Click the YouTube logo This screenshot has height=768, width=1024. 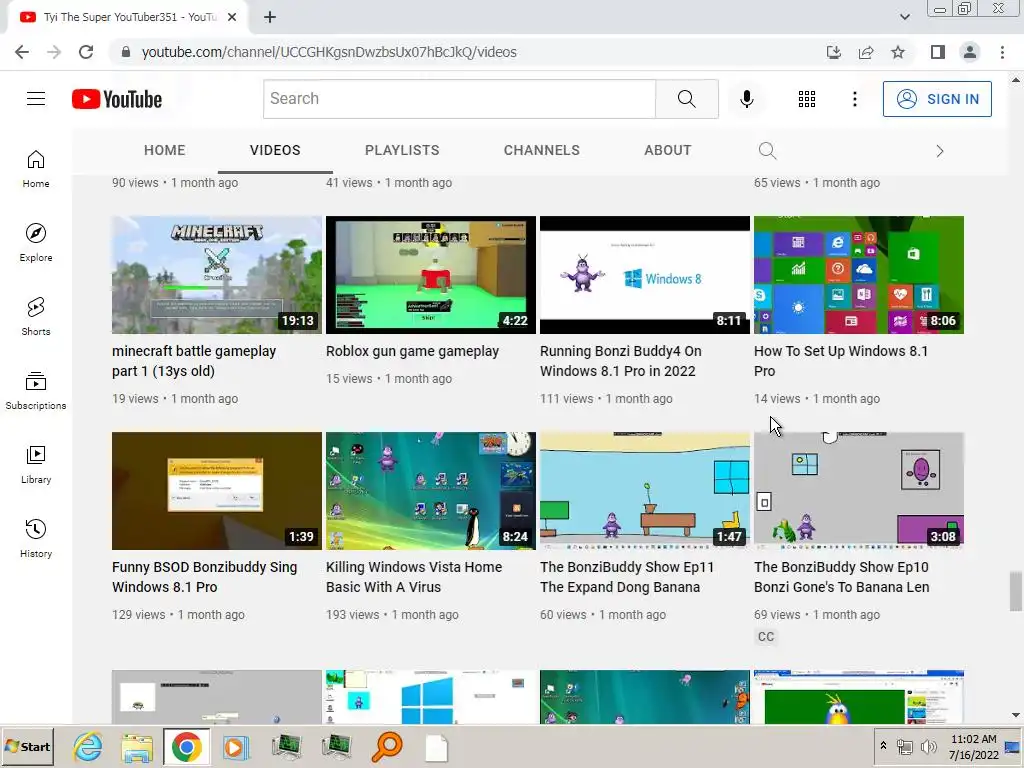[117, 99]
